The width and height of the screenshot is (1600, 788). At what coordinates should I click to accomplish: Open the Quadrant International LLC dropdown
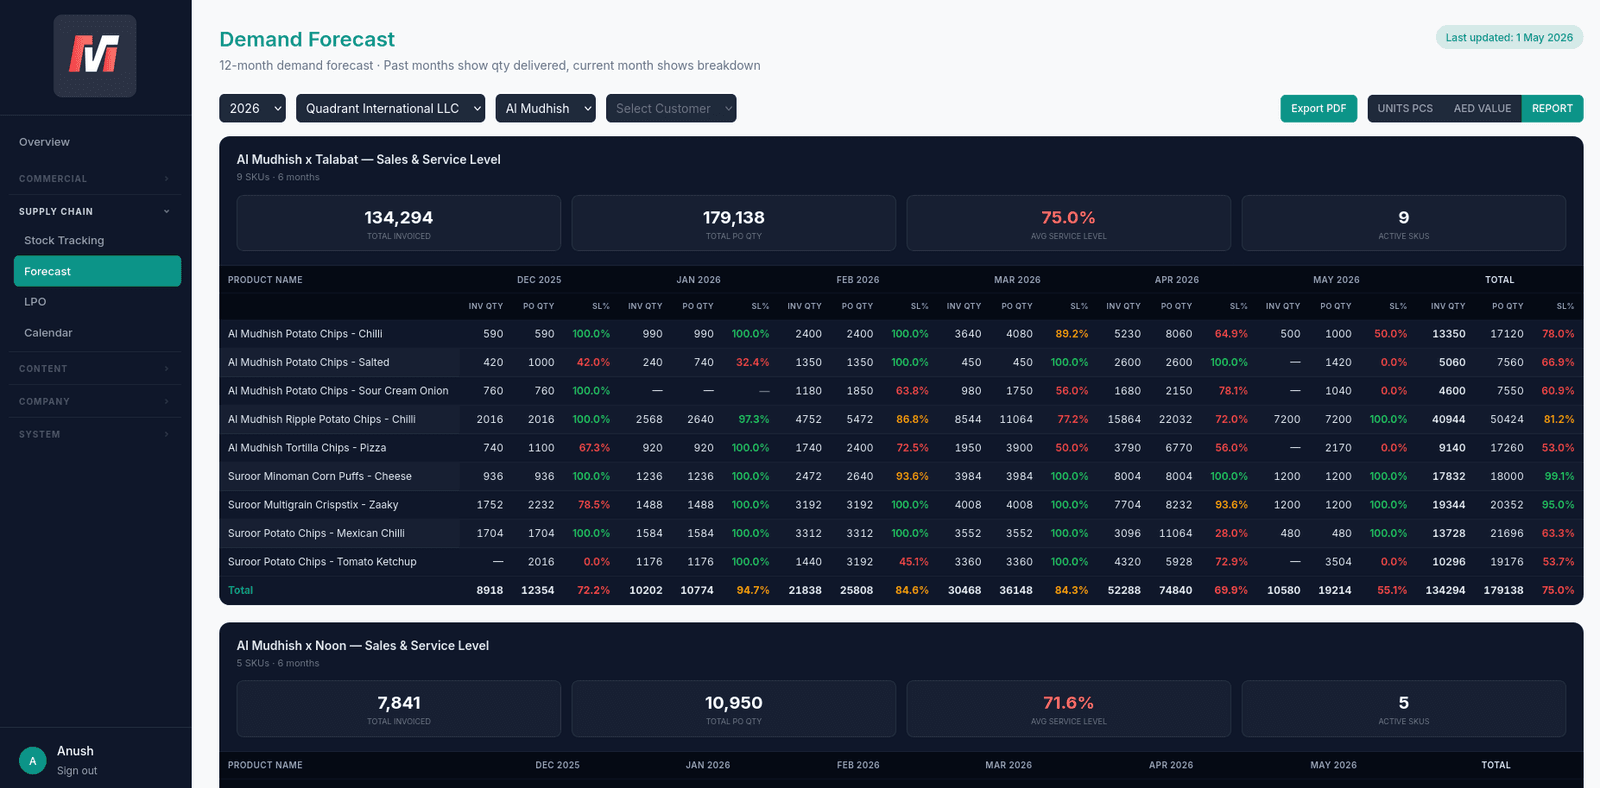(391, 108)
